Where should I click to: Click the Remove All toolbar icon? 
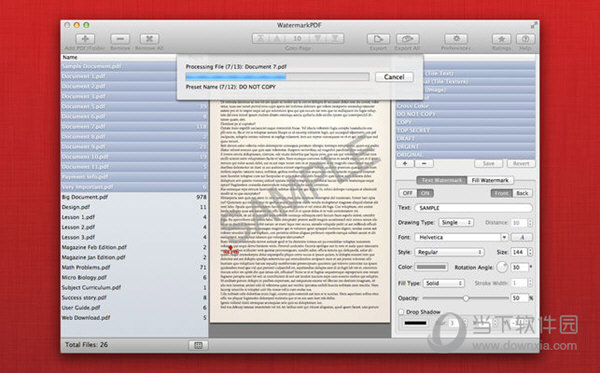coord(149,39)
